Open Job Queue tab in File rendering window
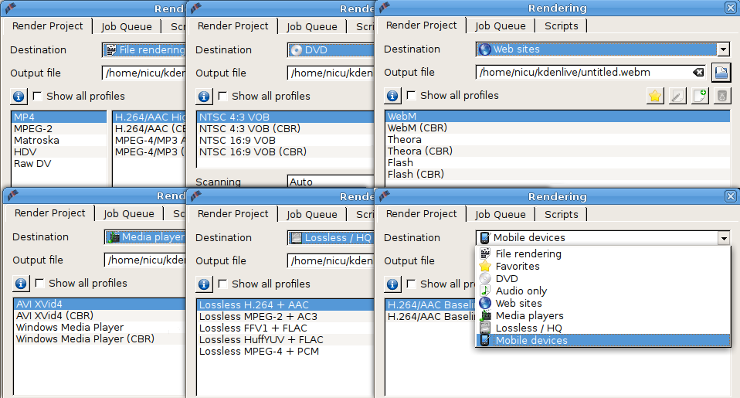 coord(126,27)
